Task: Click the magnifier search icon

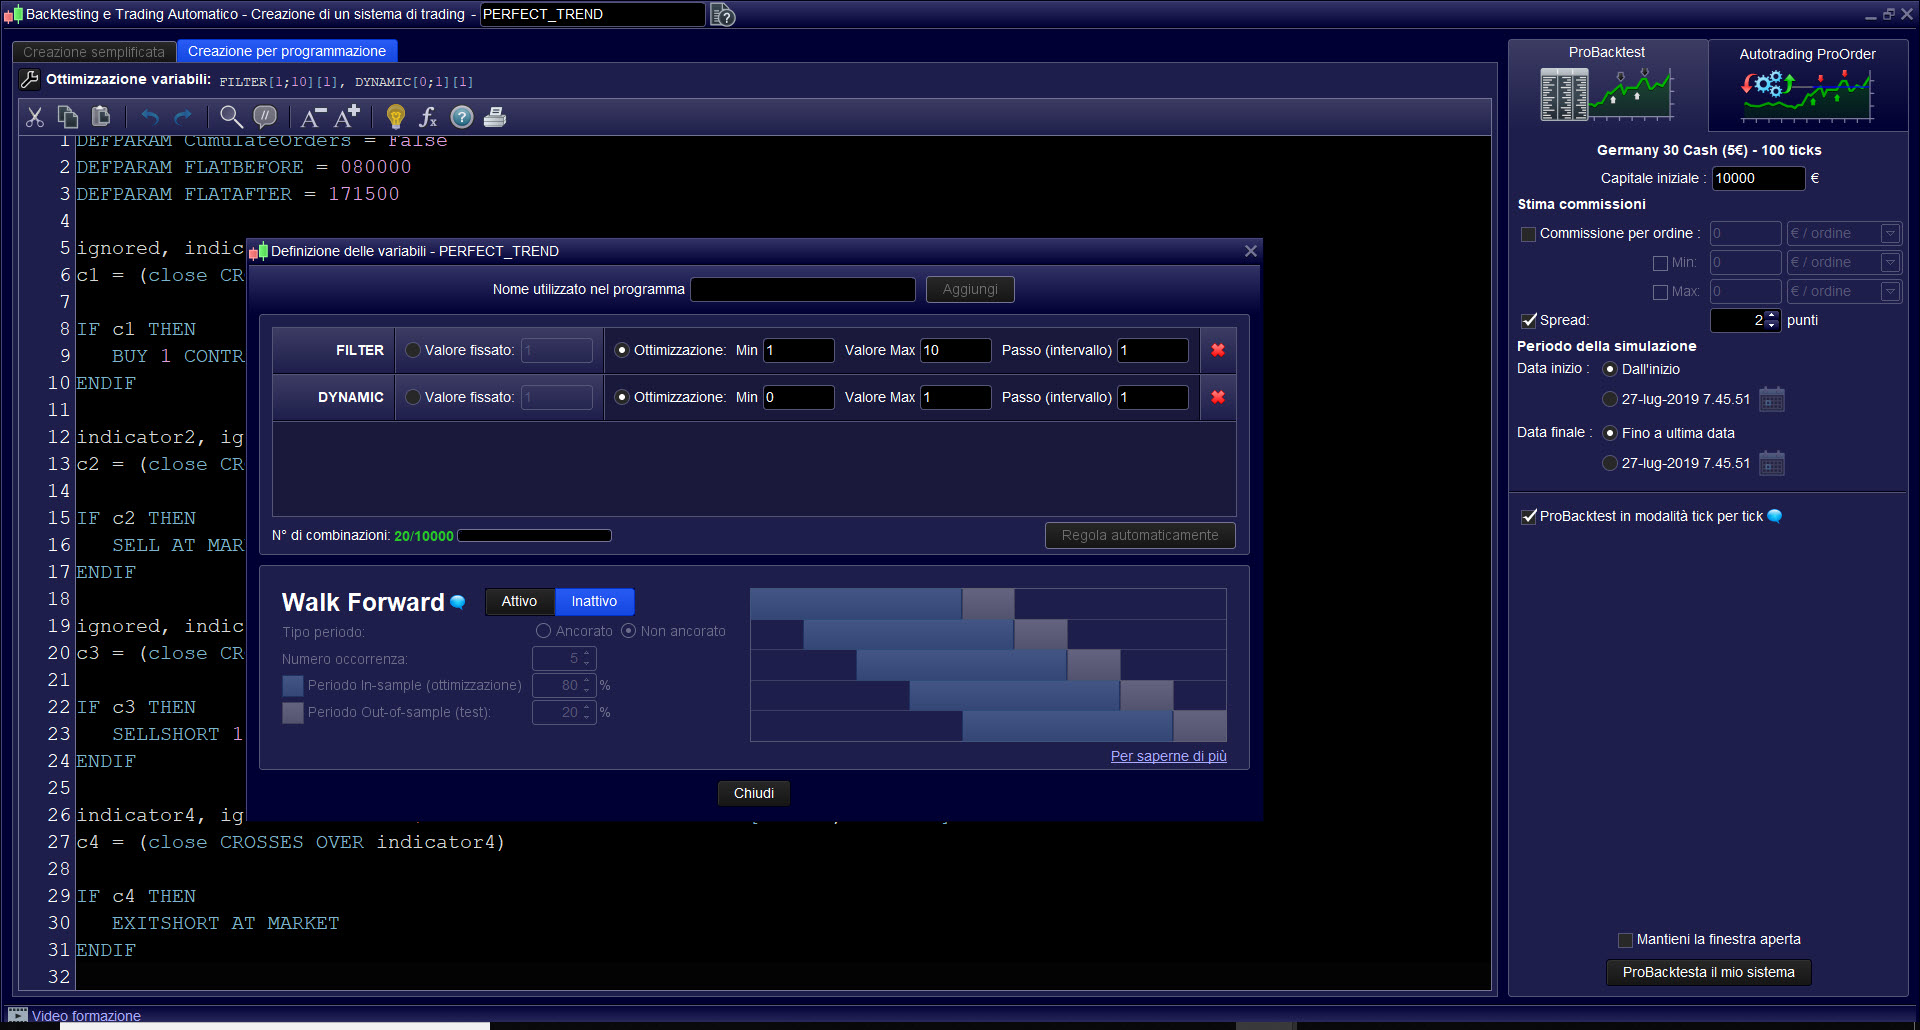Action: pos(231,117)
